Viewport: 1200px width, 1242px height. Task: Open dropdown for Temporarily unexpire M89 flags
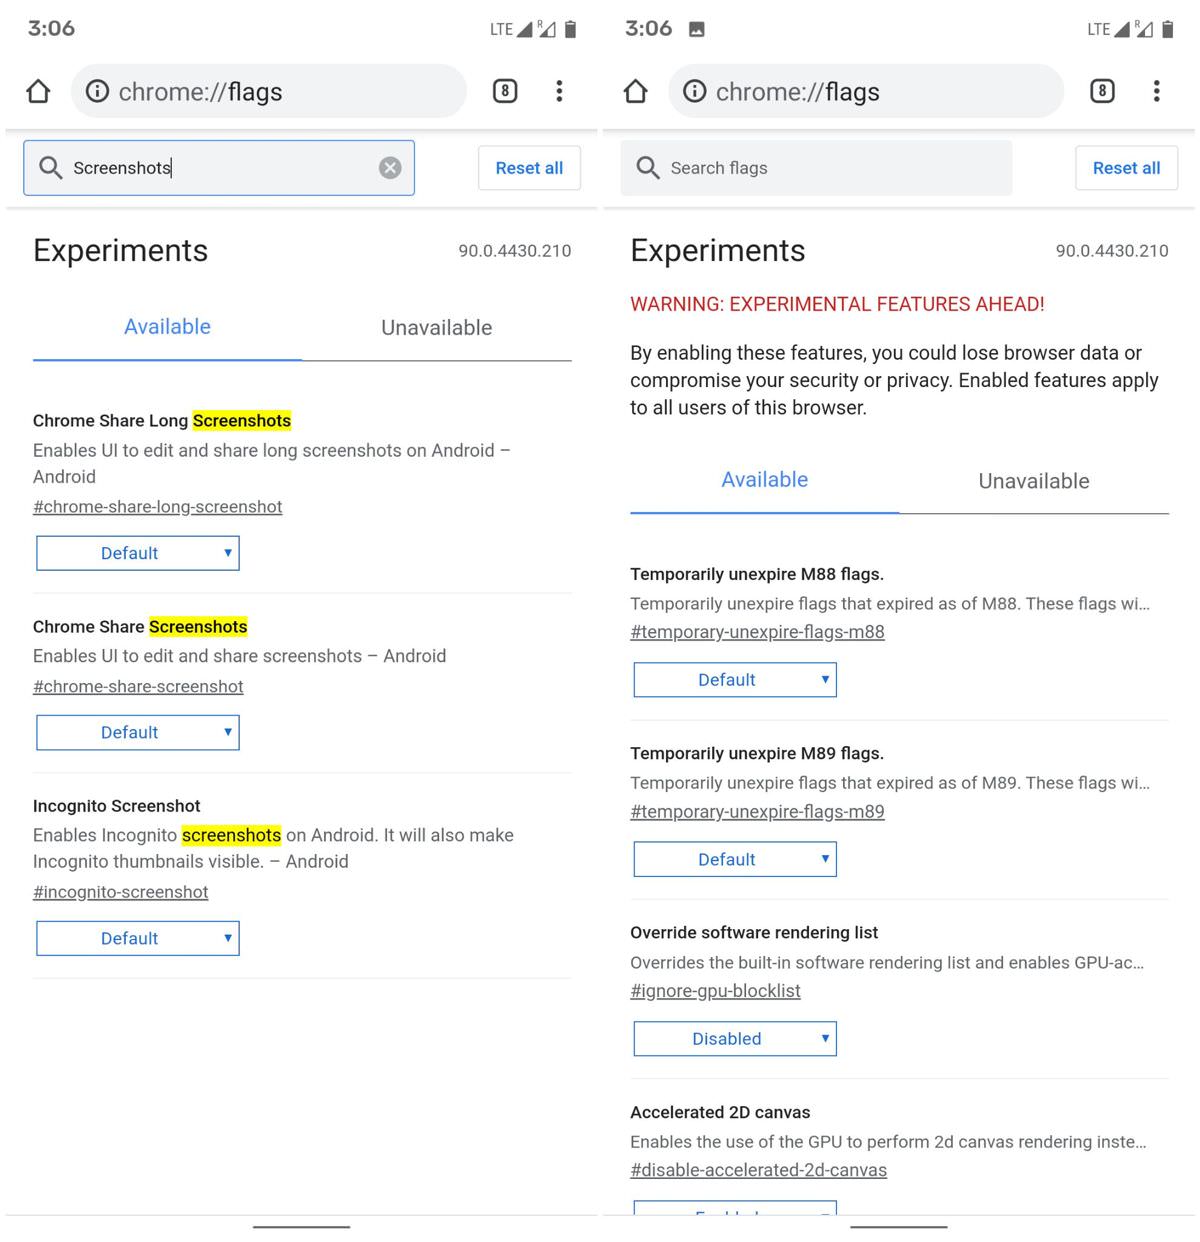735,859
